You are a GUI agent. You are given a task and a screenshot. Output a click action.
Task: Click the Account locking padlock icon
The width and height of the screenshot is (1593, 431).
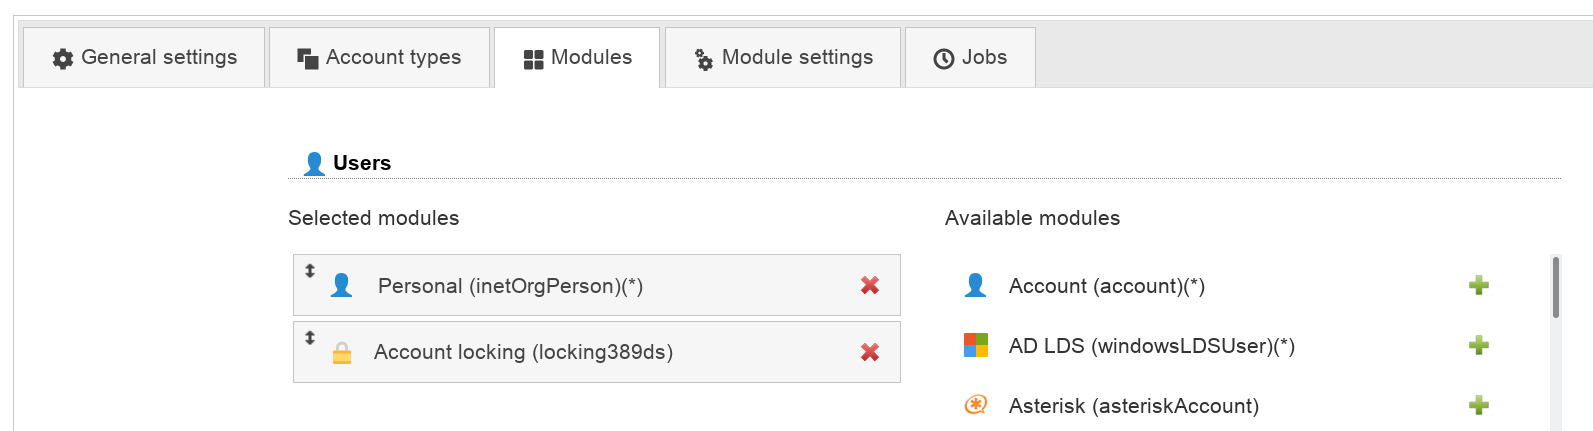(x=342, y=353)
